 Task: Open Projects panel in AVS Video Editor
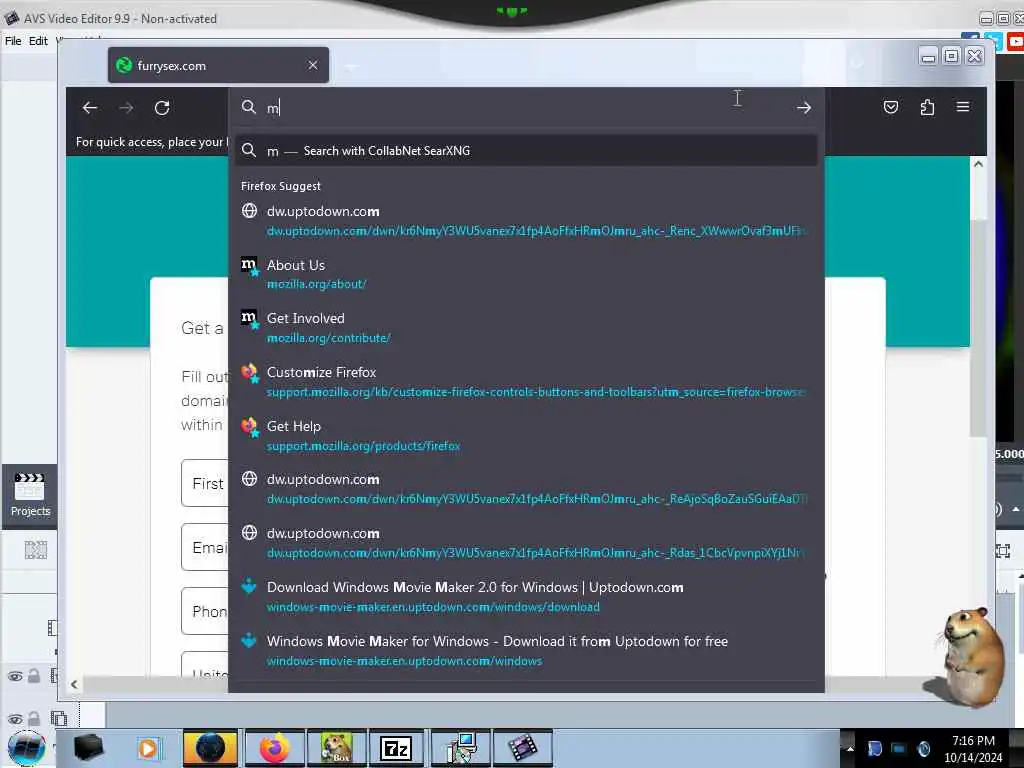coord(29,496)
